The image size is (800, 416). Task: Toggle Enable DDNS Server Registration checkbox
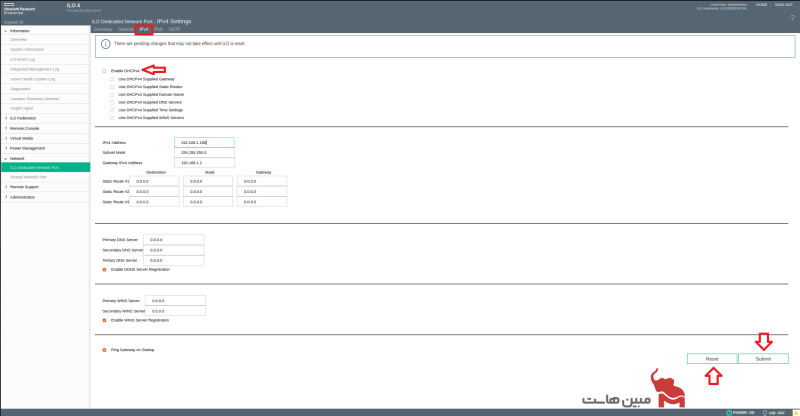click(x=105, y=270)
